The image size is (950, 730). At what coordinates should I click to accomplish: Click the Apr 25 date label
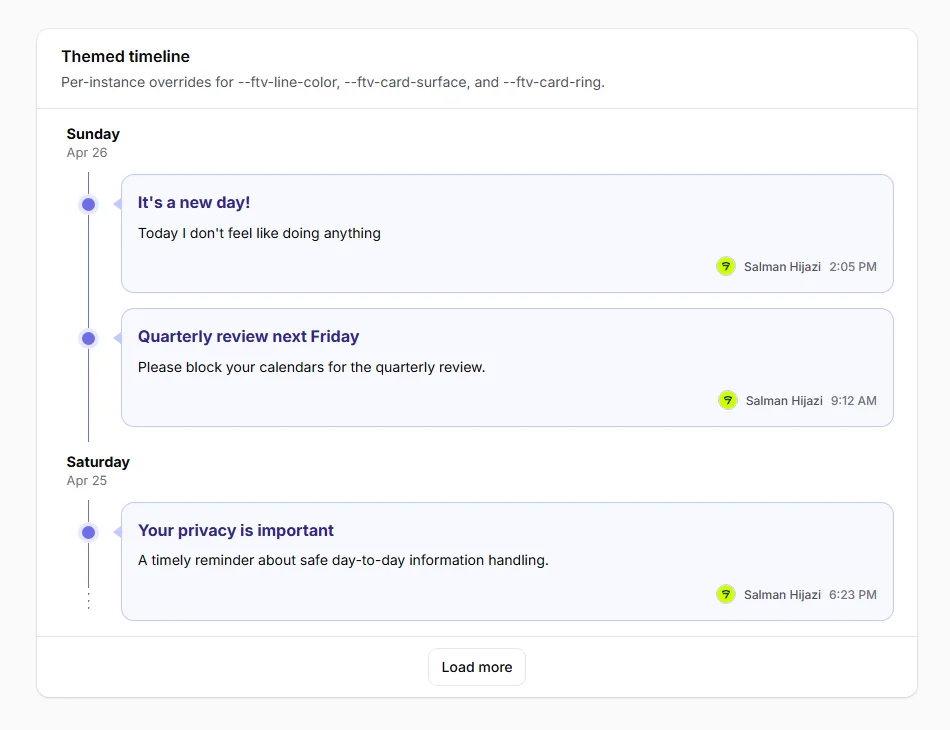[87, 480]
